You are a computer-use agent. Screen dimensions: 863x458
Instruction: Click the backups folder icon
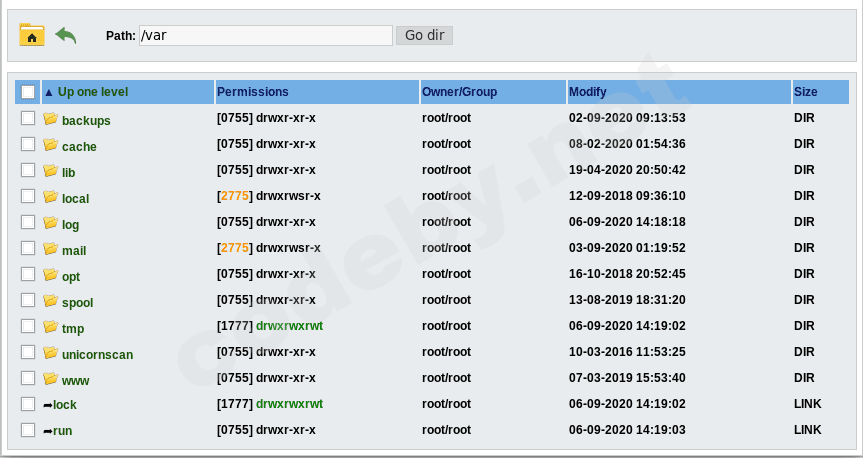(51, 118)
